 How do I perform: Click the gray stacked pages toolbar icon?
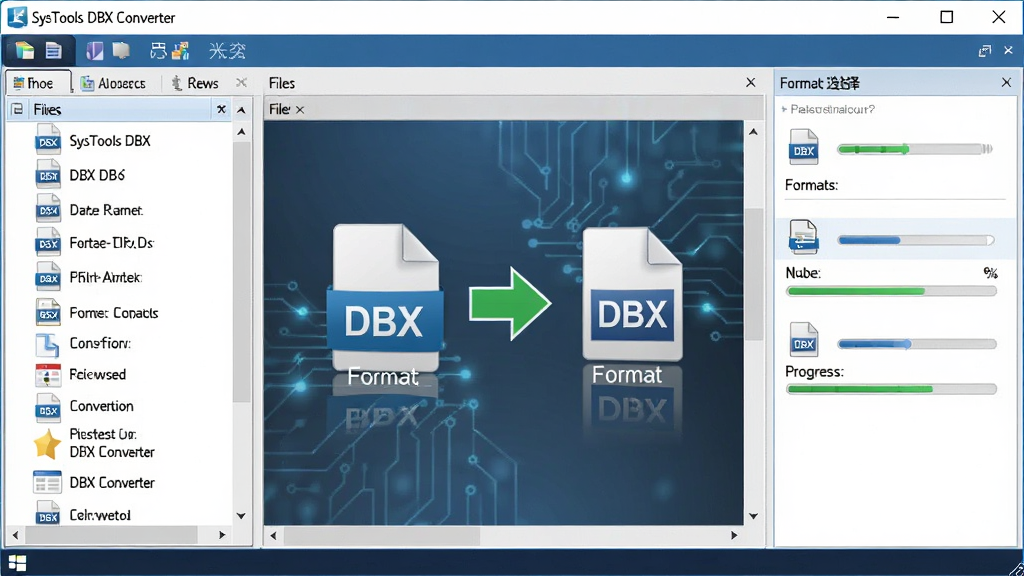[121, 50]
